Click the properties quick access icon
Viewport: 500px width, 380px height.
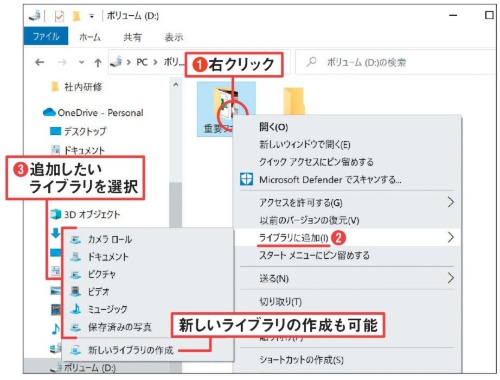click(59, 16)
